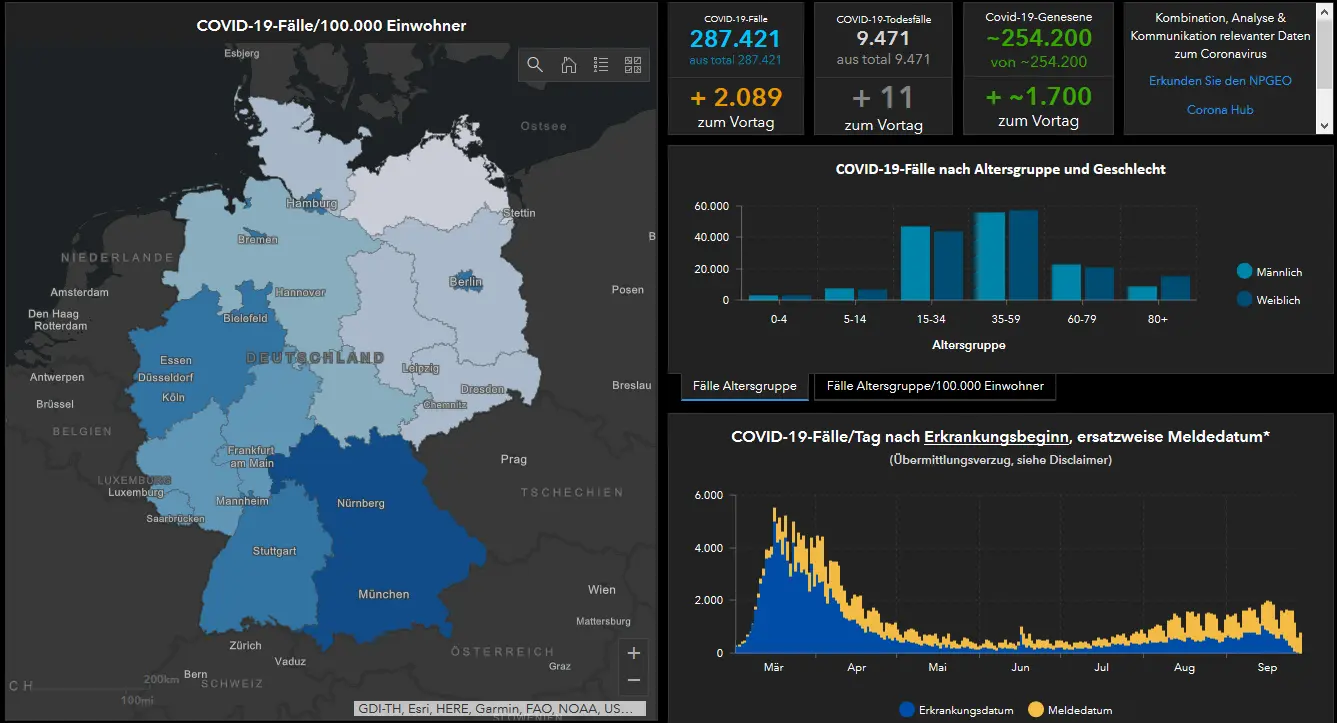Image resolution: width=1337 pixels, height=723 pixels.
Task: Toggle Erkrankungsdatum series in legend
Action: click(956, 710)
